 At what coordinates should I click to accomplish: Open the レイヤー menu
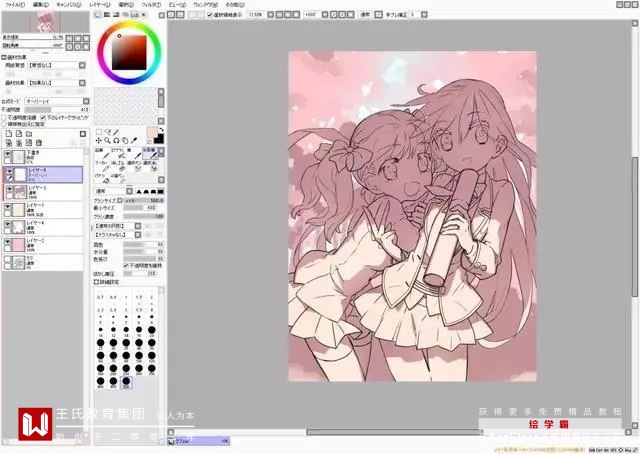[x=100, y=5]
